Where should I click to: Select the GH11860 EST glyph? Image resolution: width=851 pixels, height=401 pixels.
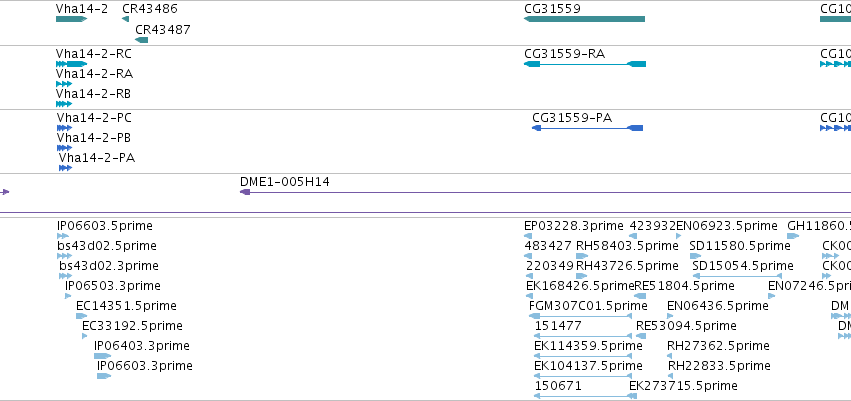793,236
